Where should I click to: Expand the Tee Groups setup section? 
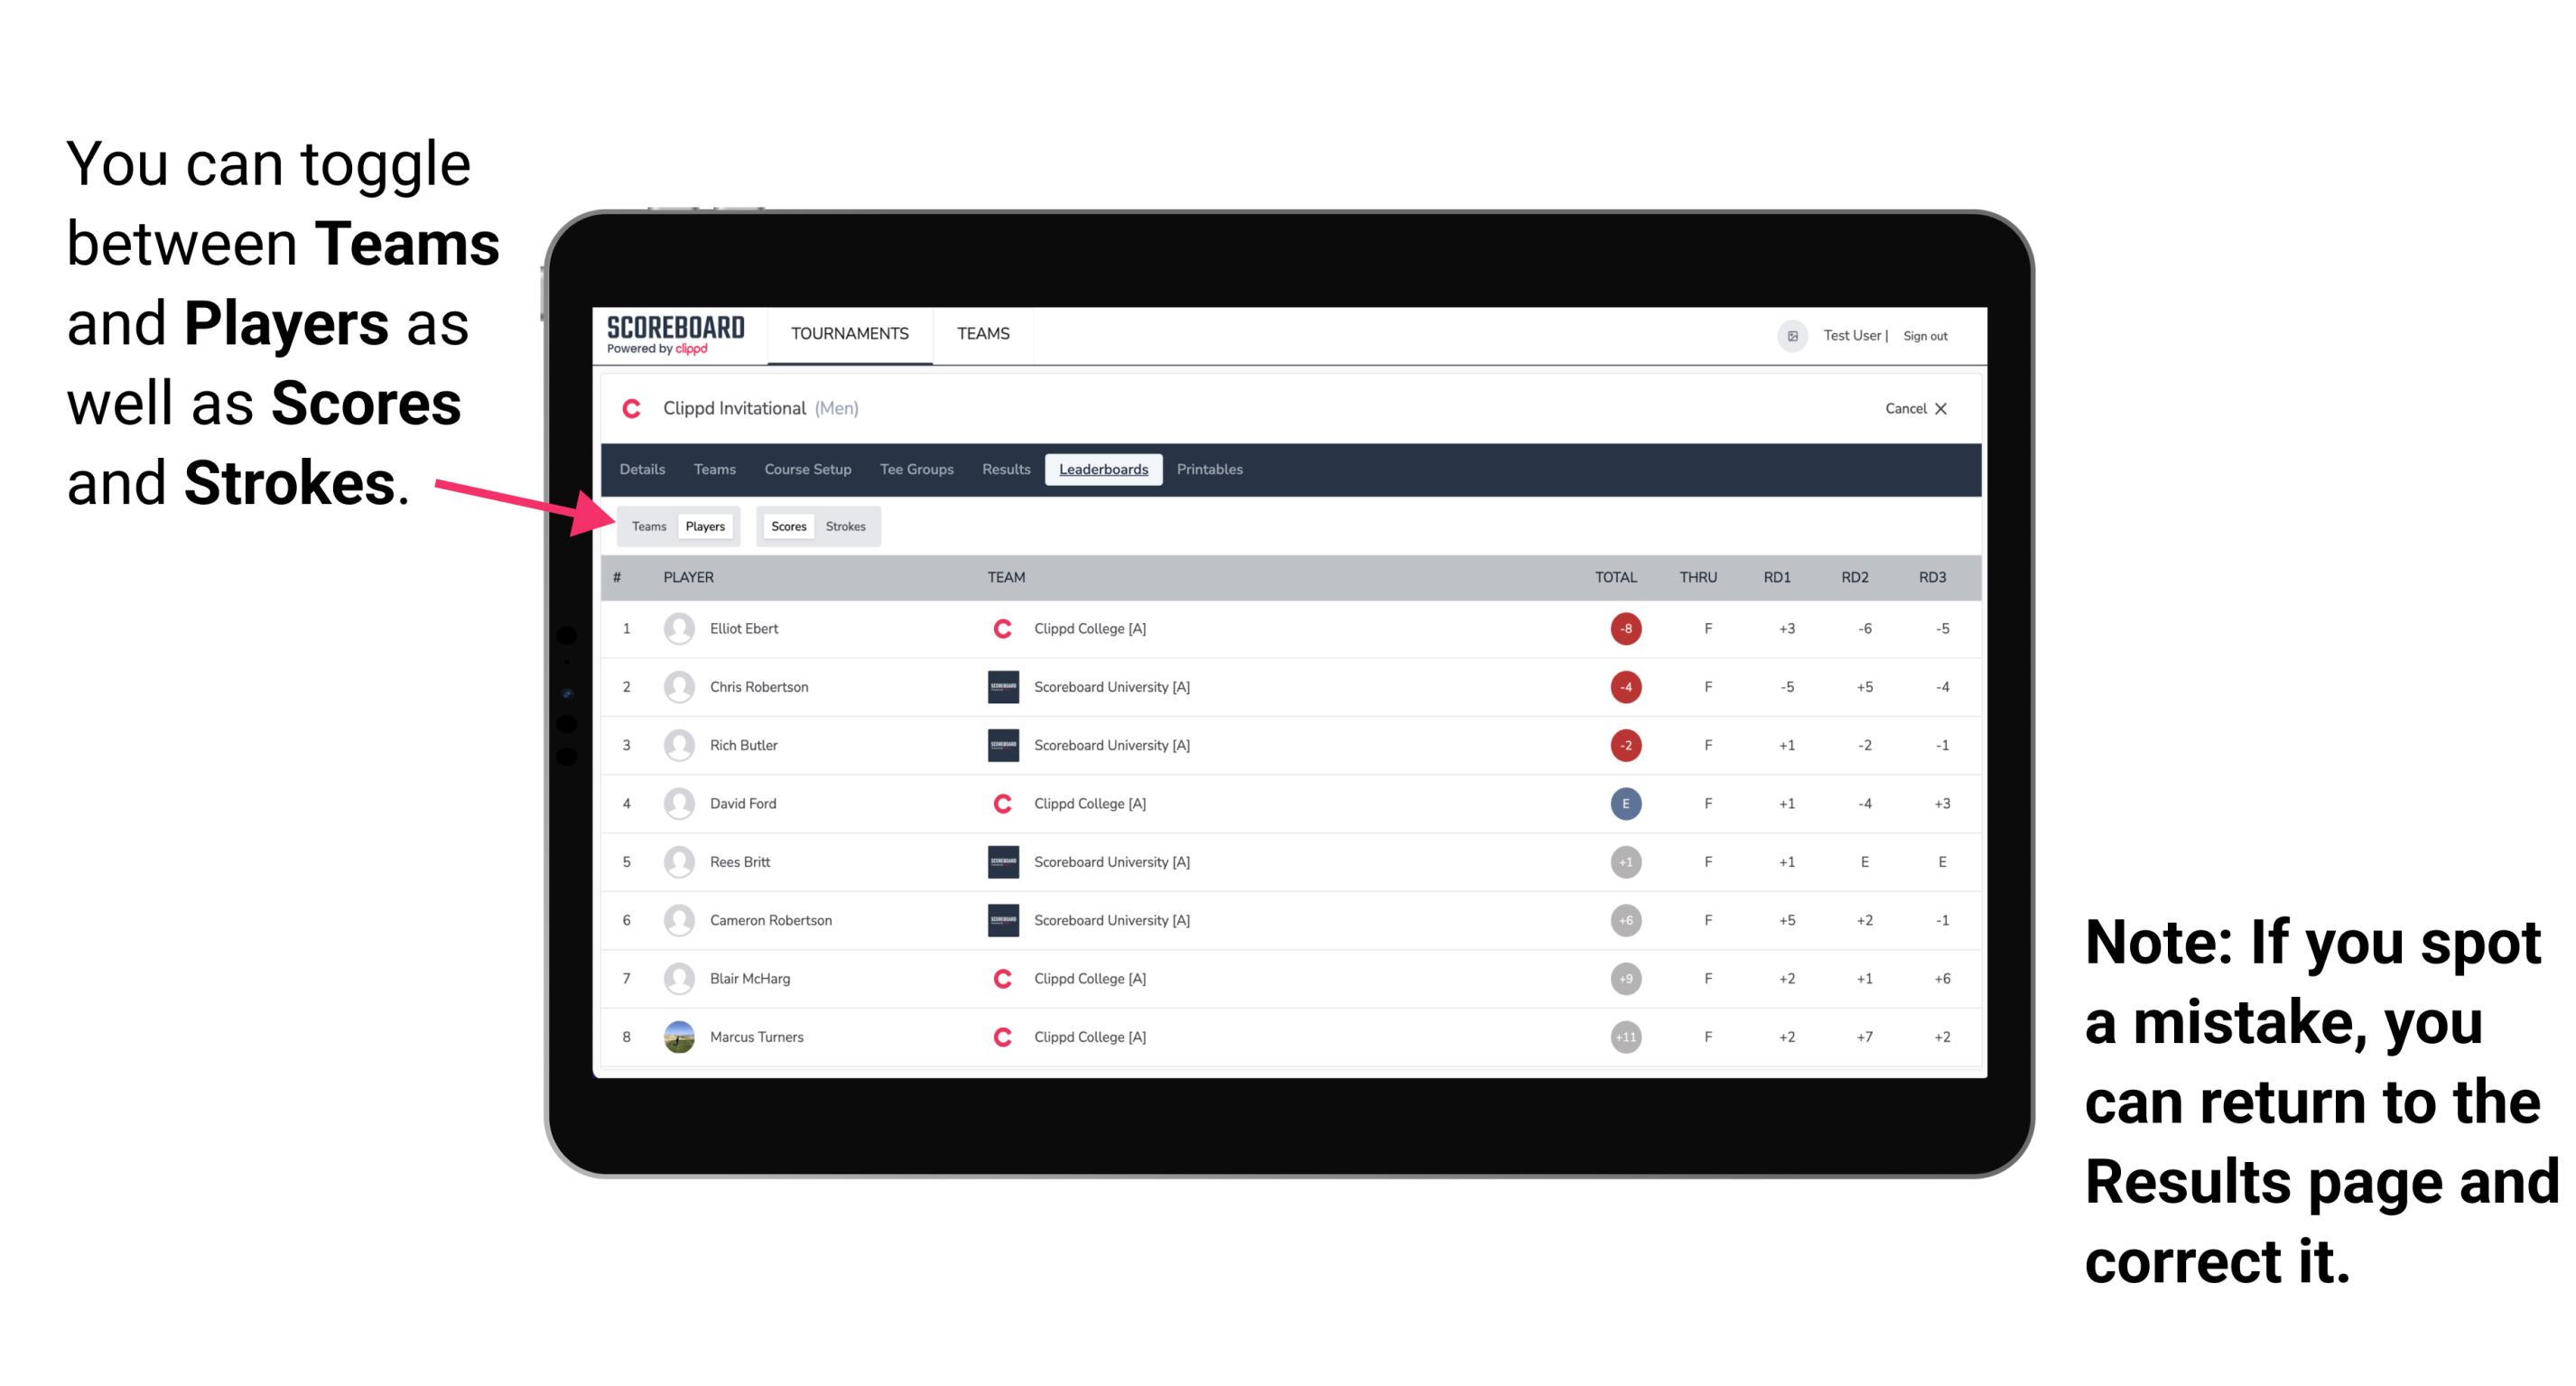913,470
